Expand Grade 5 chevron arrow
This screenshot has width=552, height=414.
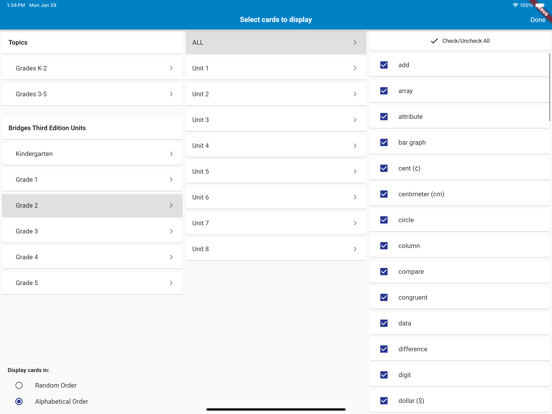[171, 283]
